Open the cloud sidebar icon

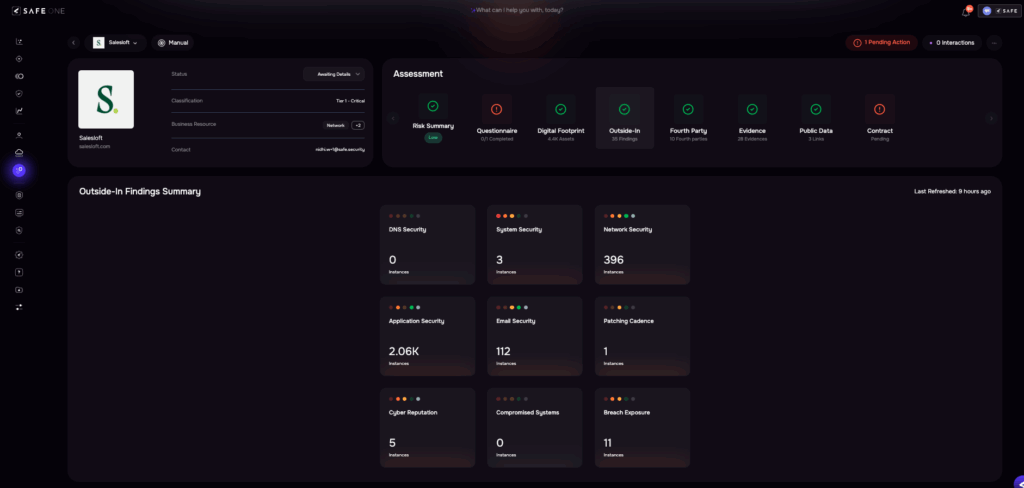pyautogui.click(x=19, y=153)
